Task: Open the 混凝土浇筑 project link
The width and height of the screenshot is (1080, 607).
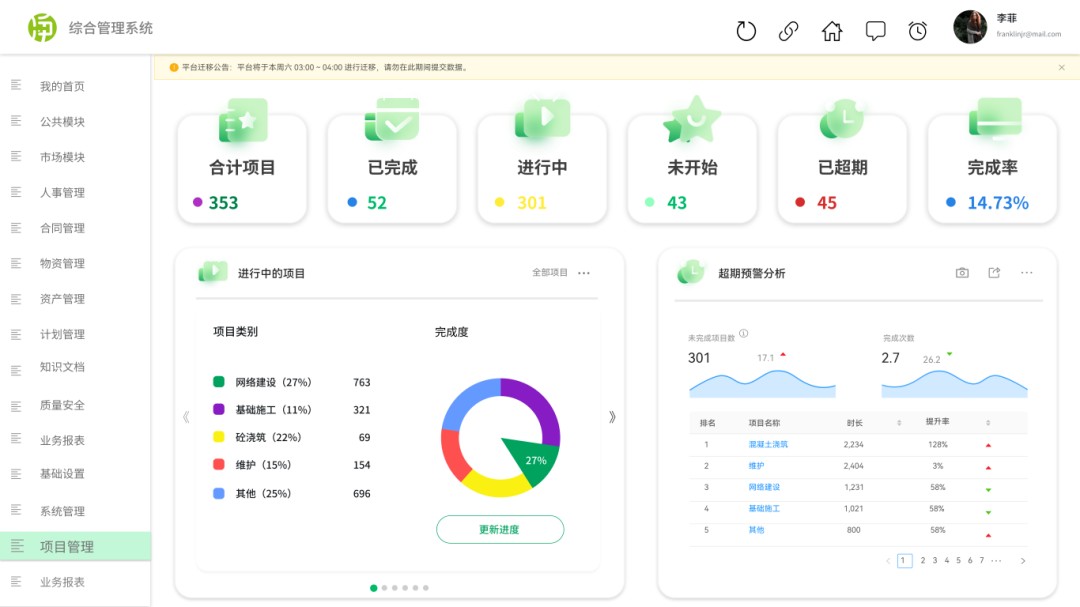Action: (768, 444)
